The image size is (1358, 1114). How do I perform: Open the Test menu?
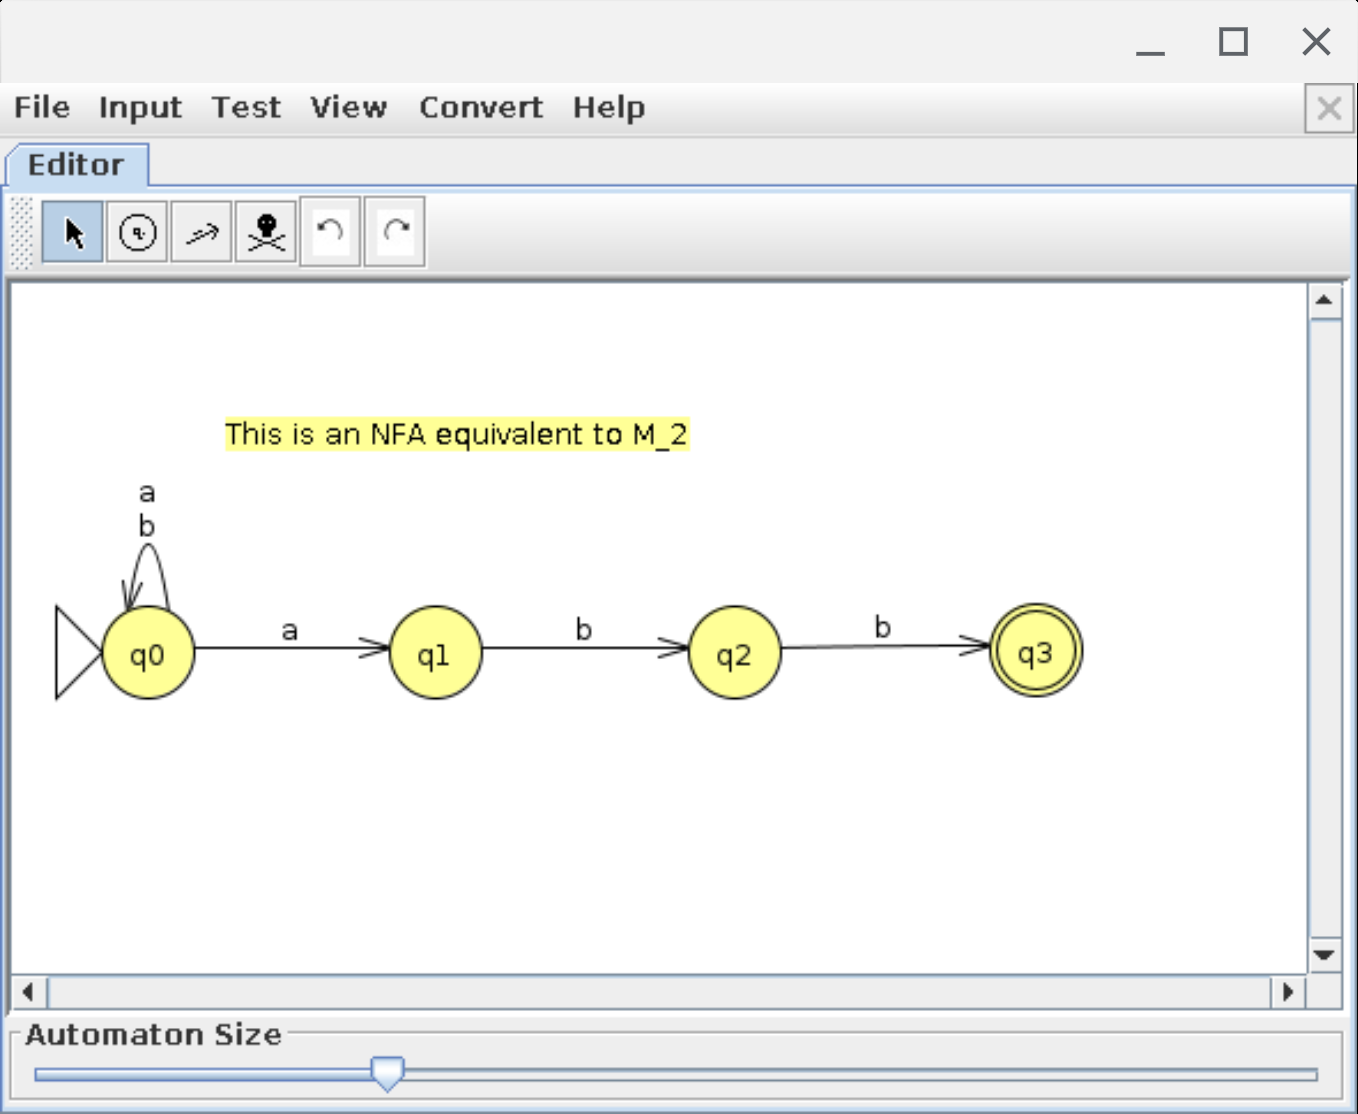coord(246,108)
